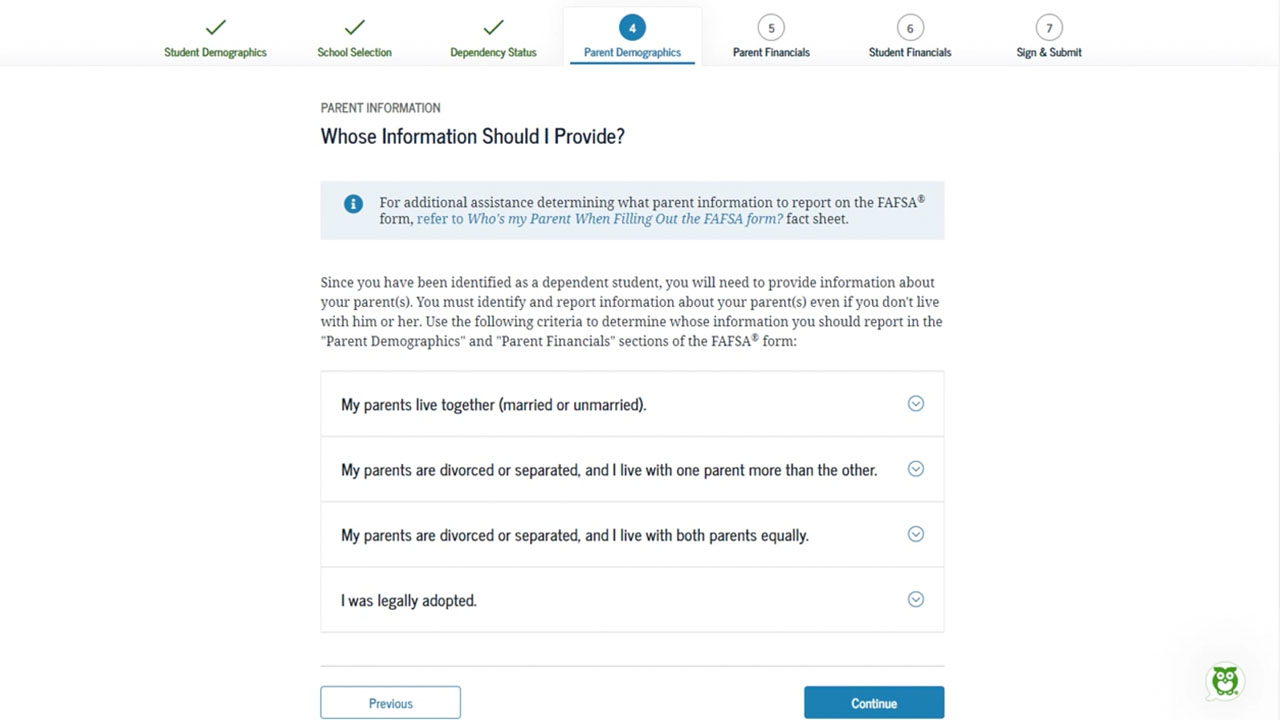Expand the legally adopted section
Viewport: 1280px width, 720px height.
pos(915,599)
